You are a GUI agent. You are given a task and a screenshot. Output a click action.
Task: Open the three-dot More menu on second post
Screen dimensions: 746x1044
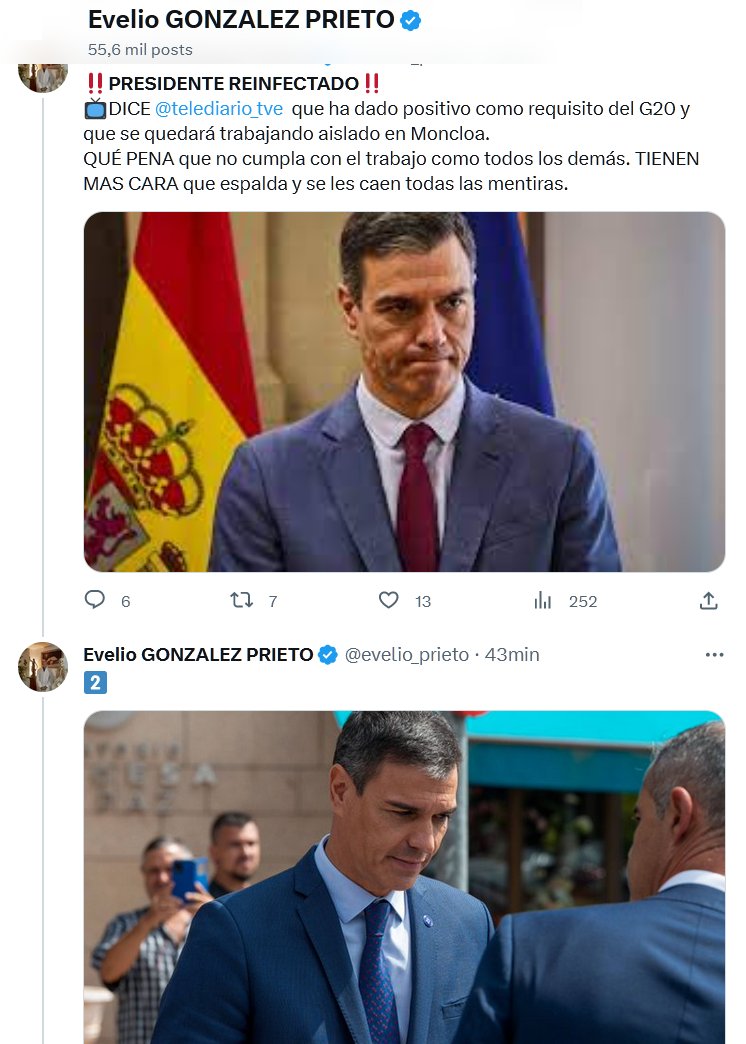pos(714,655)
